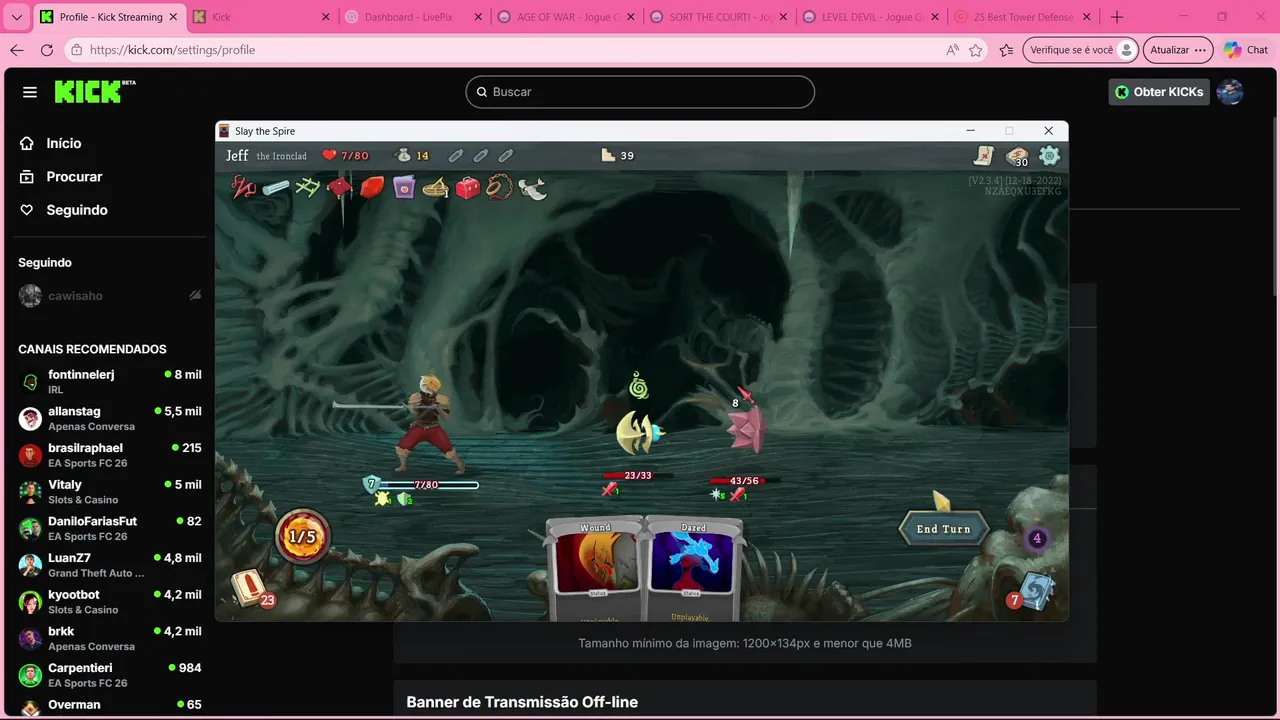1280x720 pixels.
Task: Open the Copilot Chat button
Action: [x=1246, y=50]
